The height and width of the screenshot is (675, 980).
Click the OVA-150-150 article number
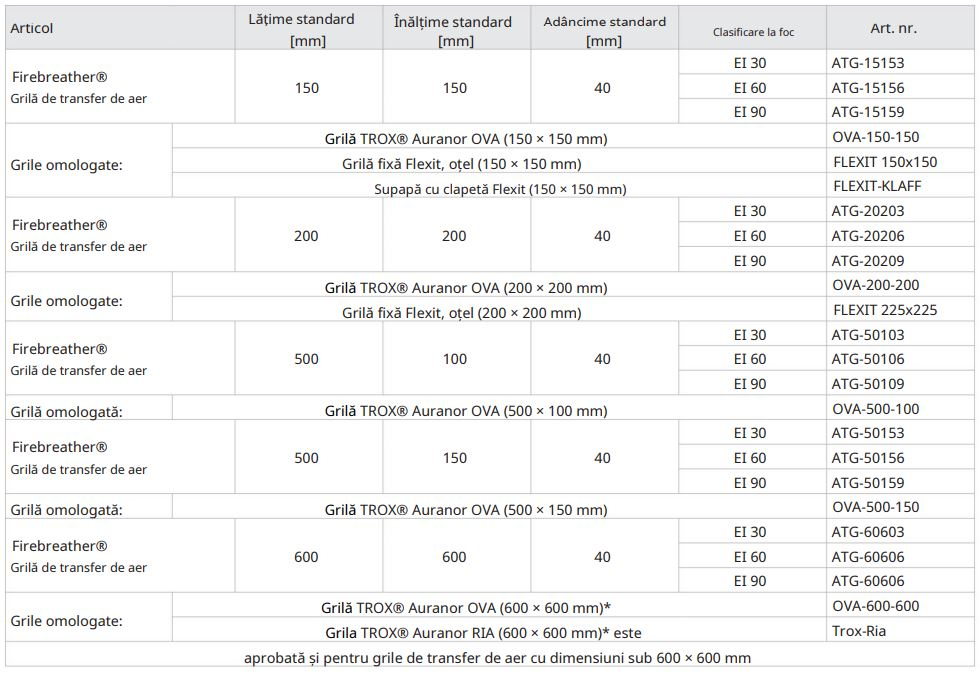pyautogui.click(x=875, y=137)
